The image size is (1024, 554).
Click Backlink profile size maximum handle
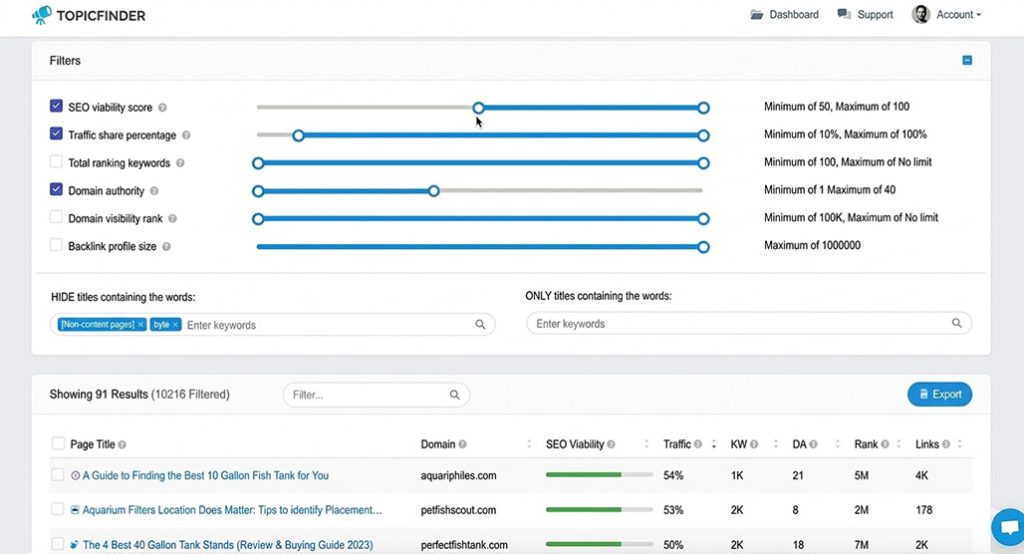(703, 247)
